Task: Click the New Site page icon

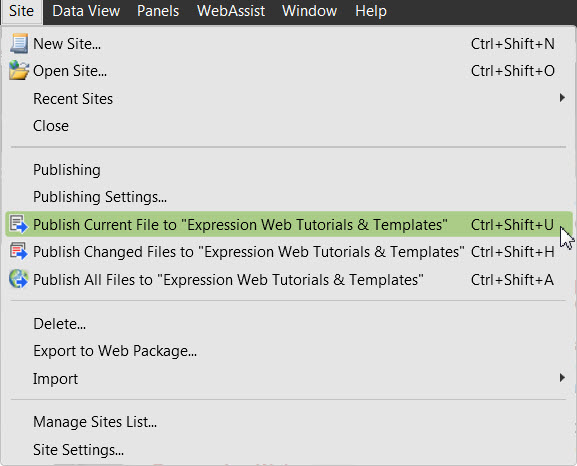Action: (x=19, y=43)
